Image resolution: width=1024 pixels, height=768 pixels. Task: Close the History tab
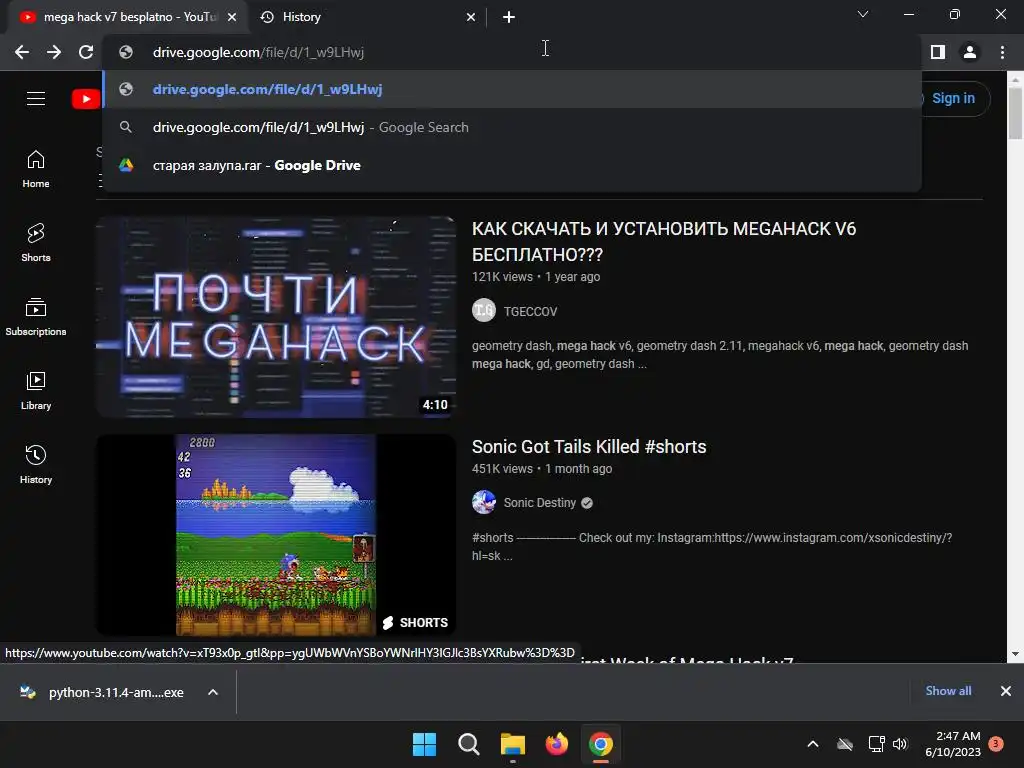tap(471, 17)
